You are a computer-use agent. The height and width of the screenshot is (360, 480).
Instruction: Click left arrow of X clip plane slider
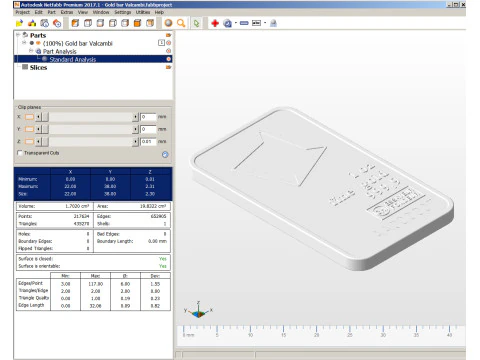point(38,117)
